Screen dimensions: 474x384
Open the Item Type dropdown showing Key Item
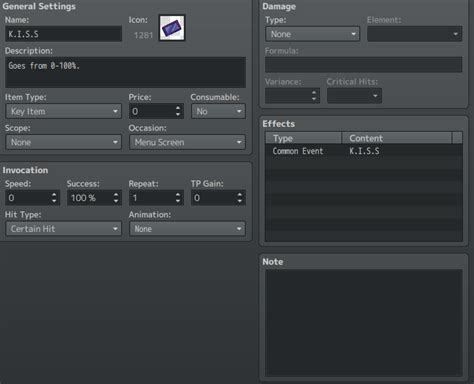pos(63,111)
